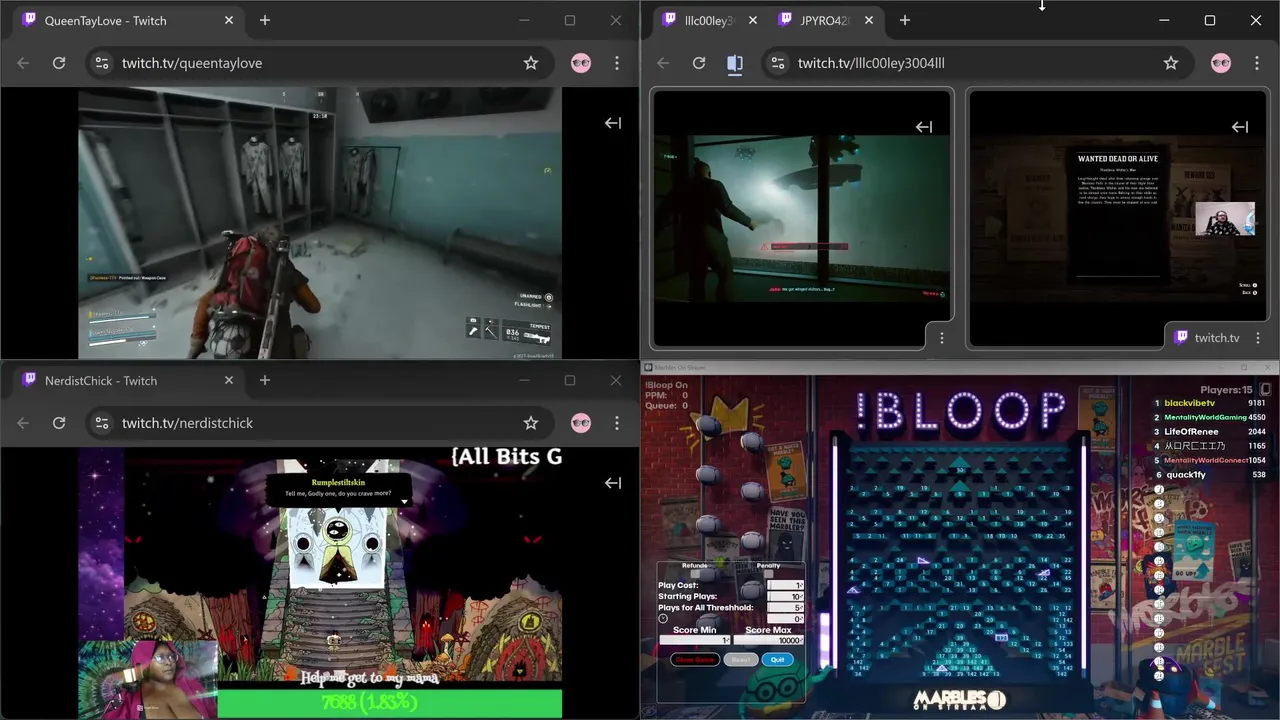Viewport: 1280px width, 720px height.
Task: Open profile avatar in lllc00ley3004lll window
Action: click(1221, 63)
